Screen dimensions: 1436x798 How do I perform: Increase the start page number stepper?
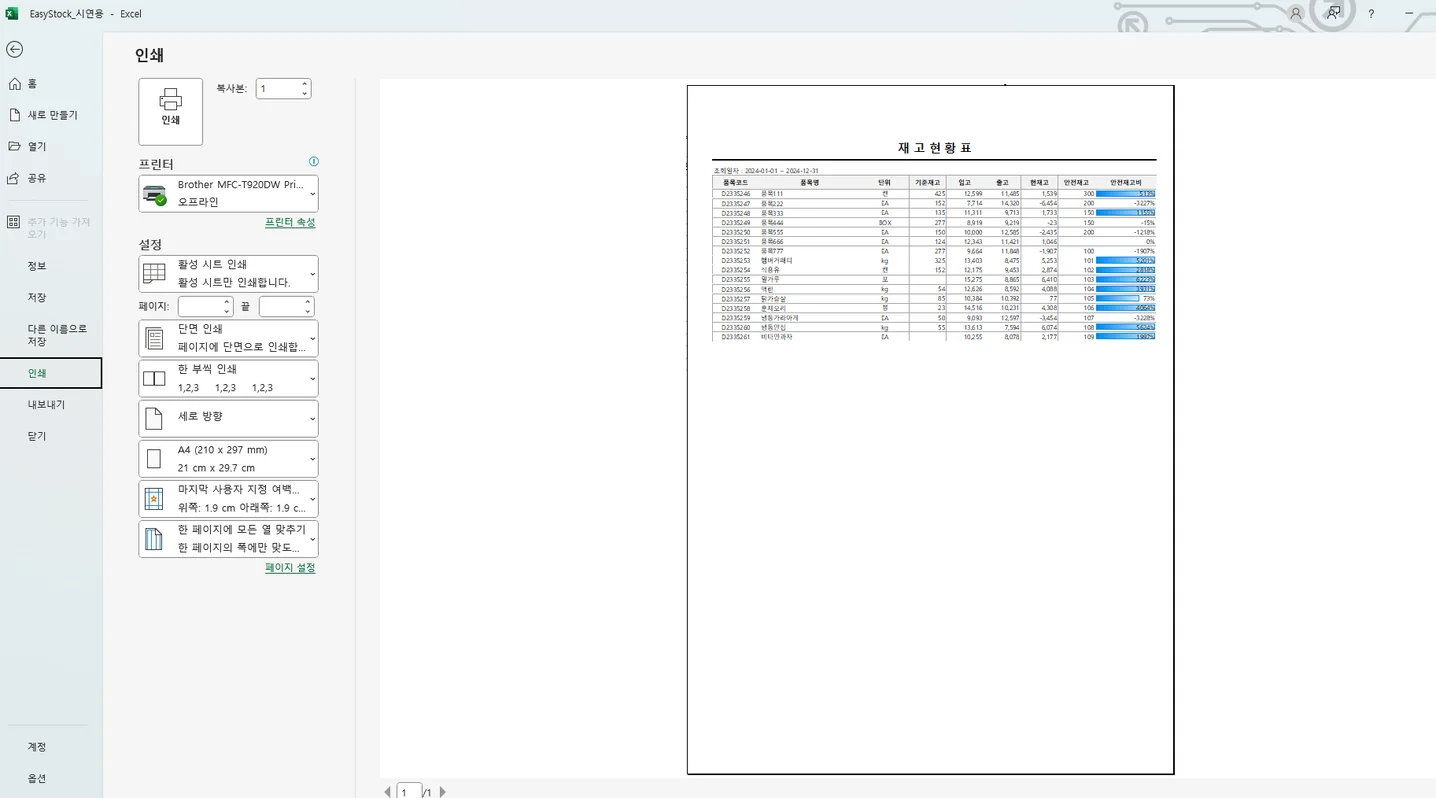click(x=227, y=302)
